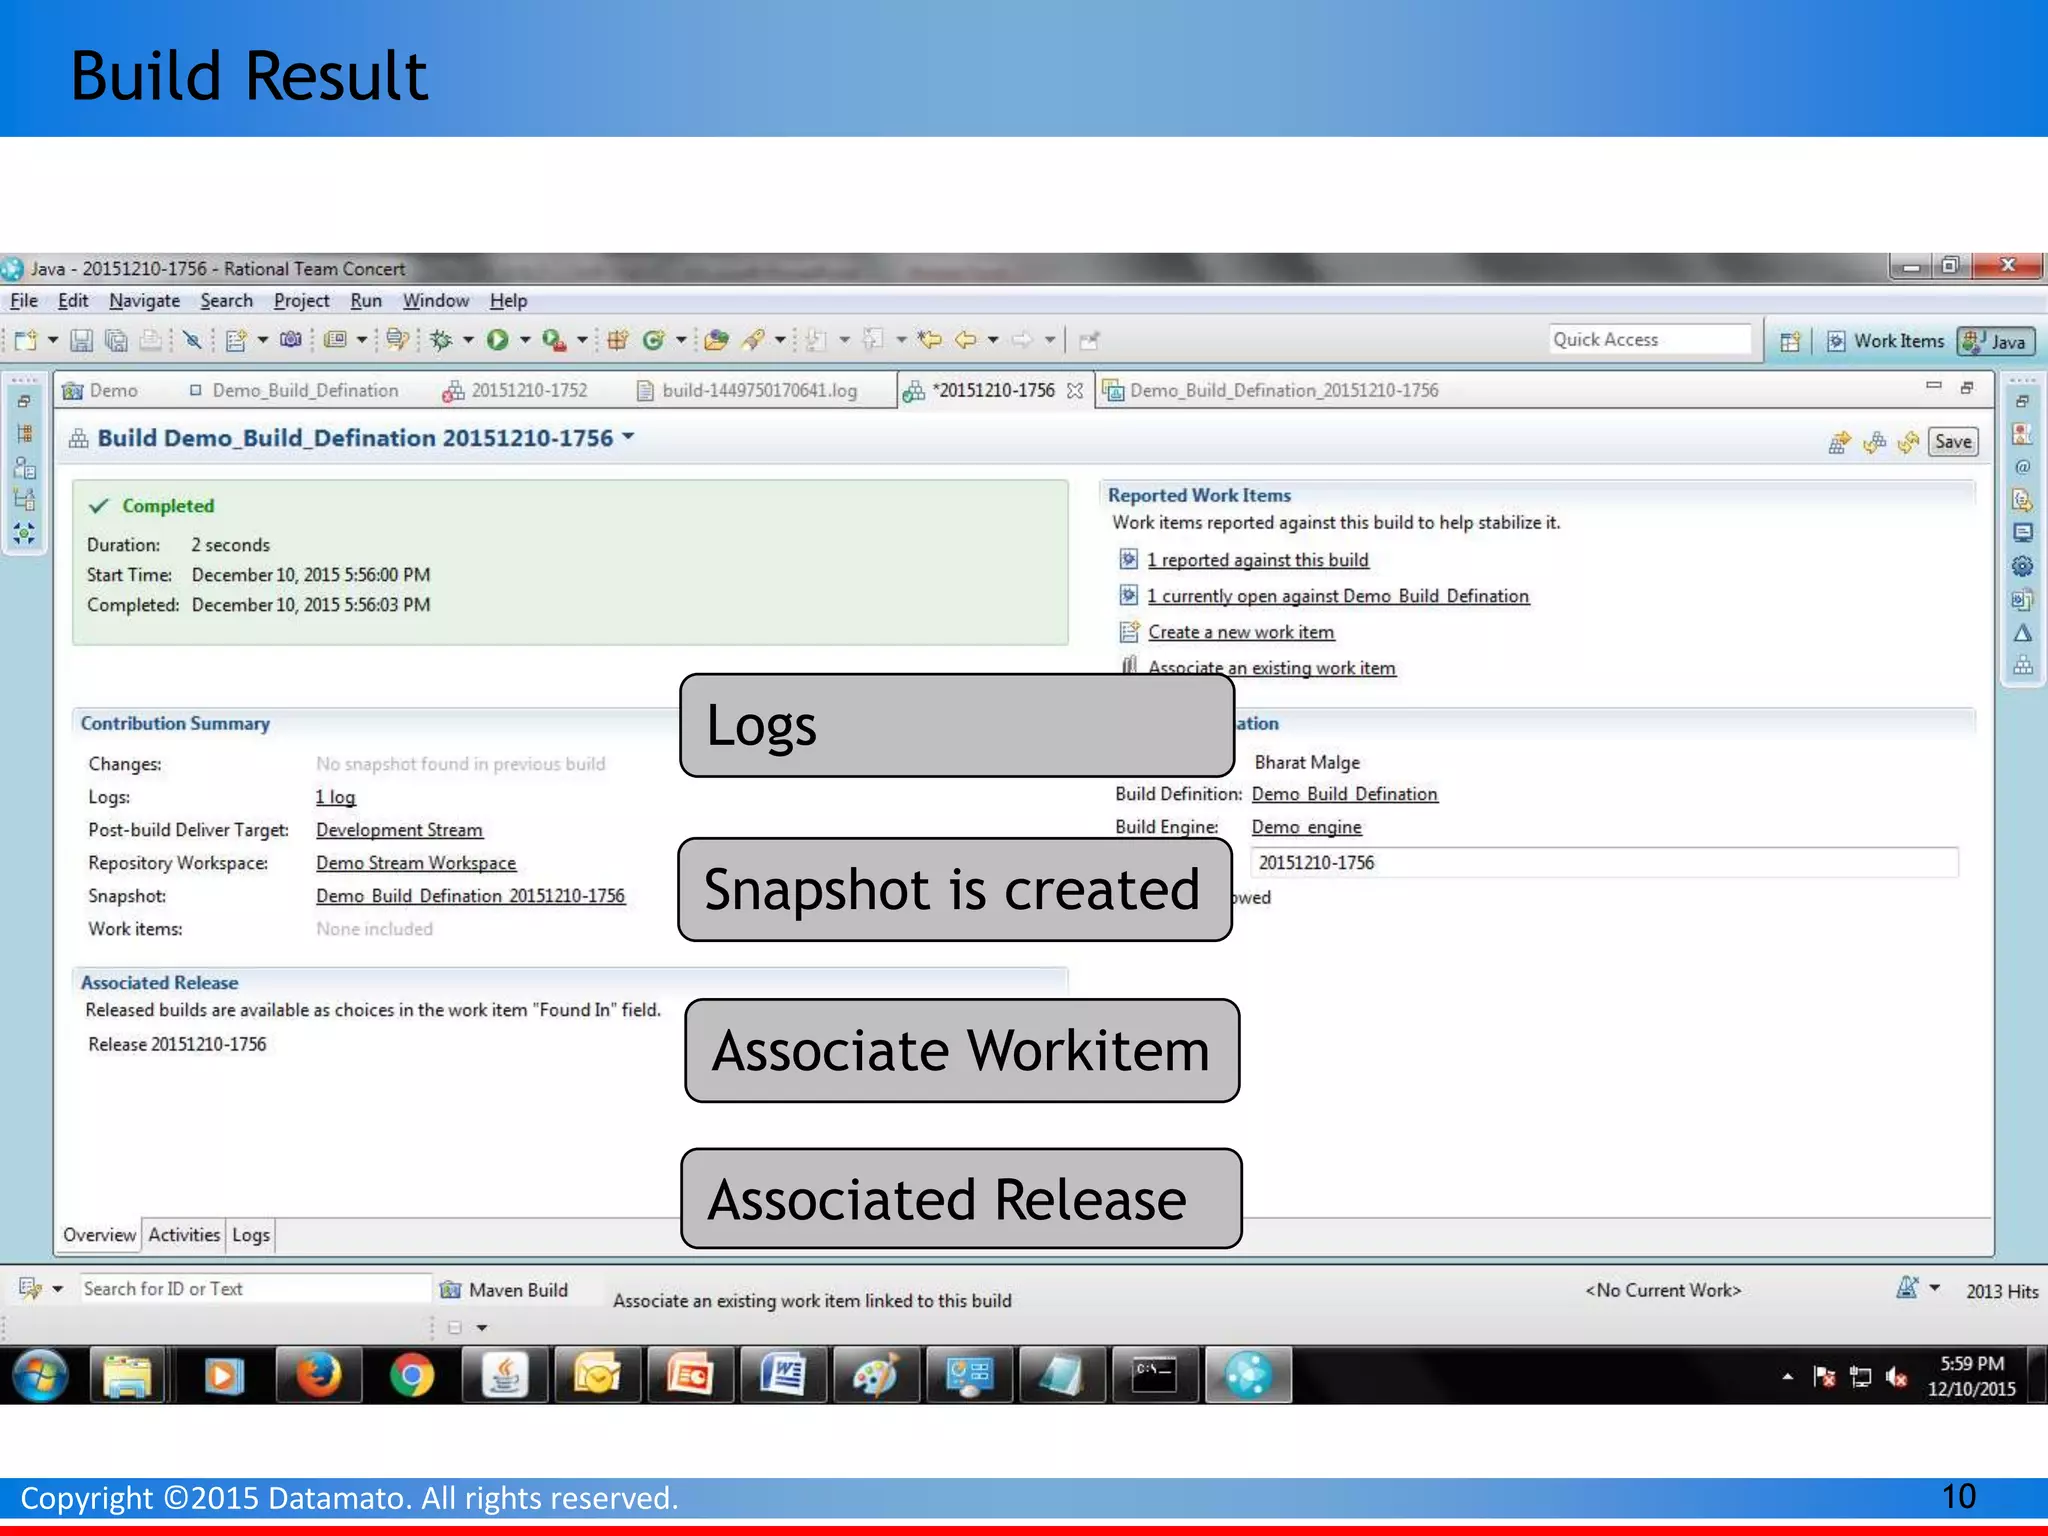Open the Debug configurations dropdown arrow
Image resolution: width=2048 pixels, height=1536 pixels.
click(x=467, y=341)
